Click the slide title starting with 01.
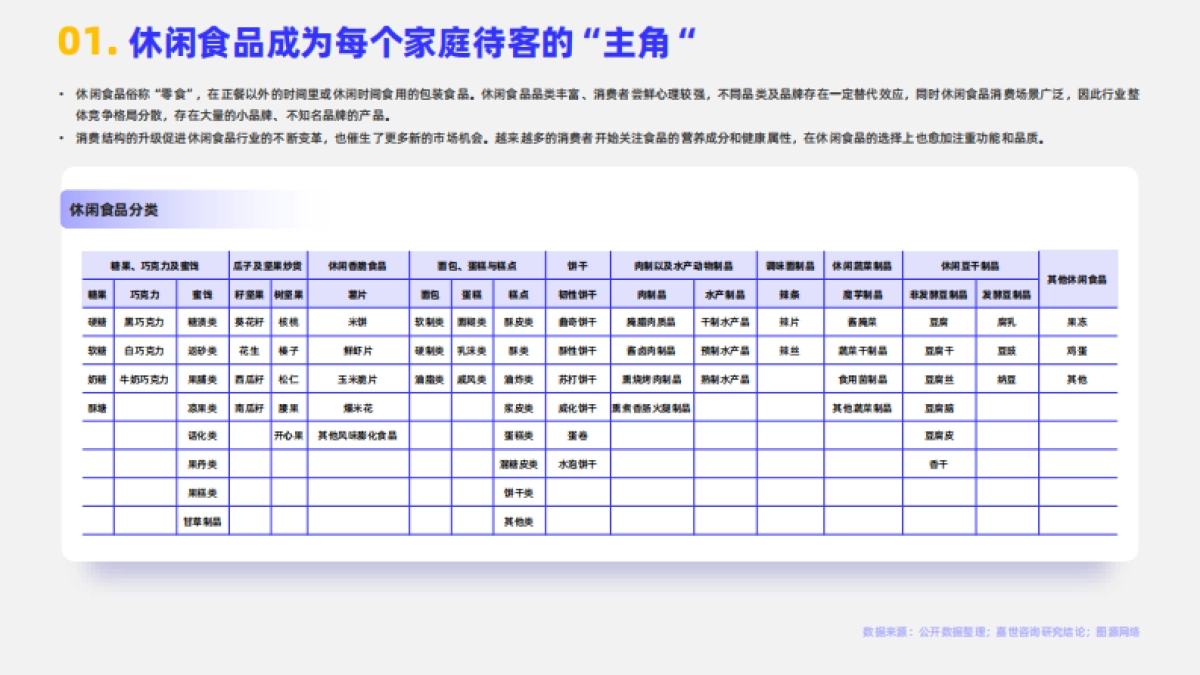Image resolution: width=1200 pixels, height=675 pixels. pos(377,42)
